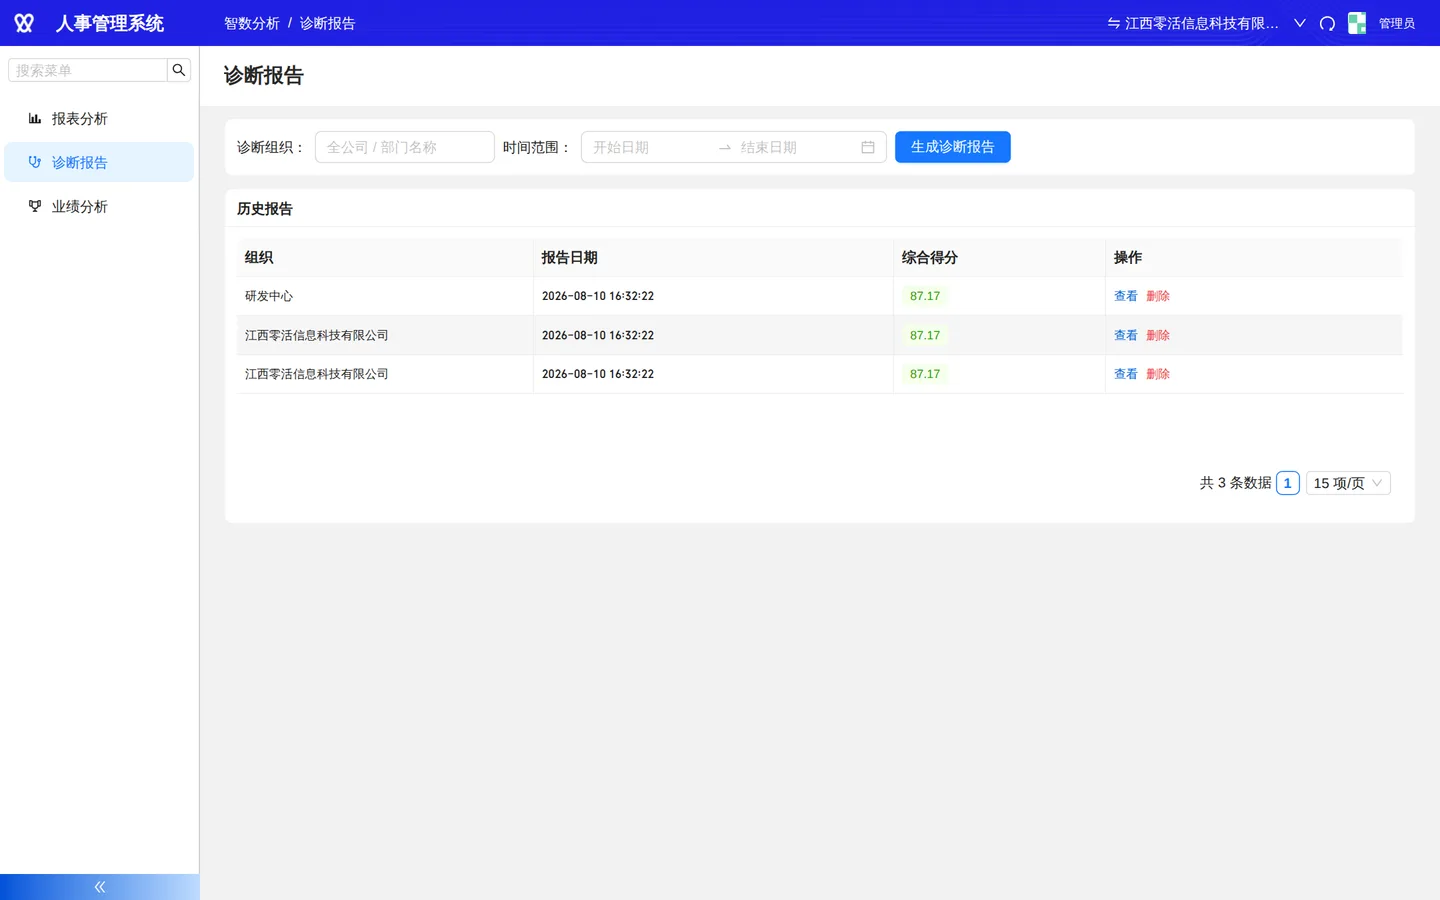Click the 结束日期 end date field
This screenshot has height=900, width=1440.
tap(795, 147)
